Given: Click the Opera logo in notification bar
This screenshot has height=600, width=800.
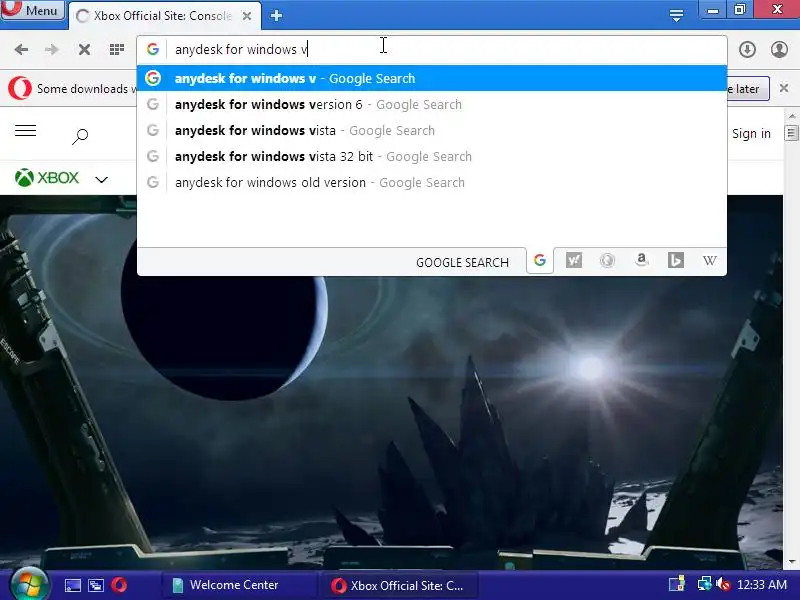Looking at the screenshot, I should 19,88.
